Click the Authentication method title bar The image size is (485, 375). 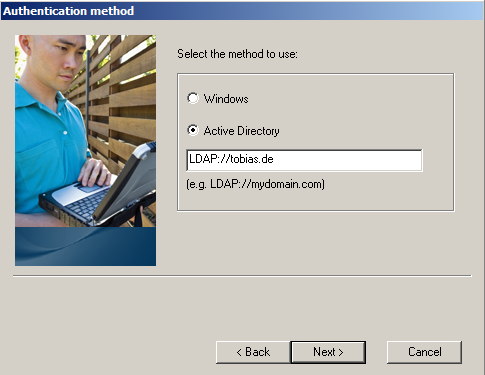point(242,11)
